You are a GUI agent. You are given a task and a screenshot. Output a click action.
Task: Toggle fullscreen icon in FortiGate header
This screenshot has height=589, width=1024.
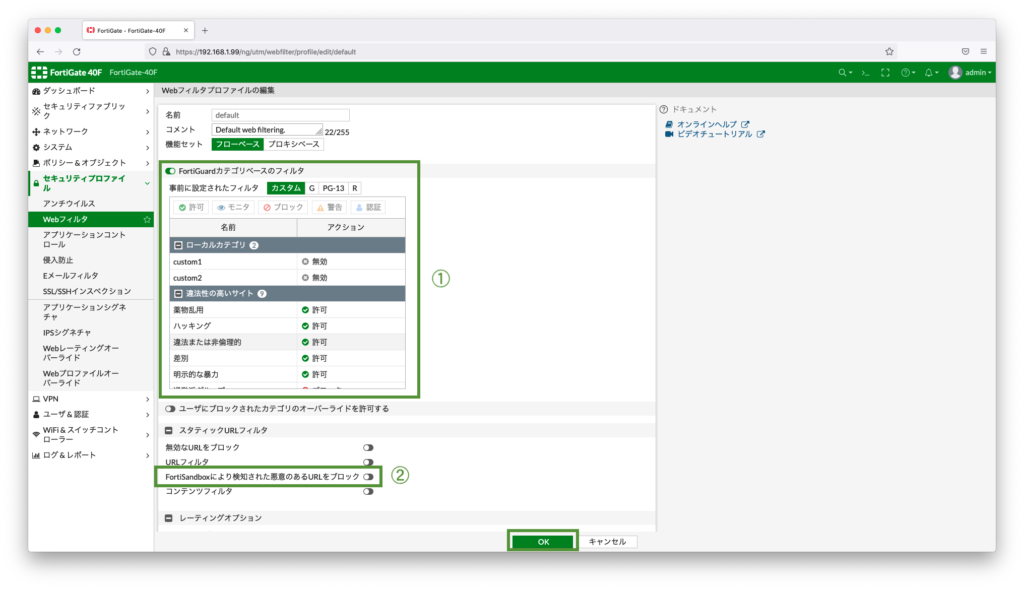tap(886, 72)
